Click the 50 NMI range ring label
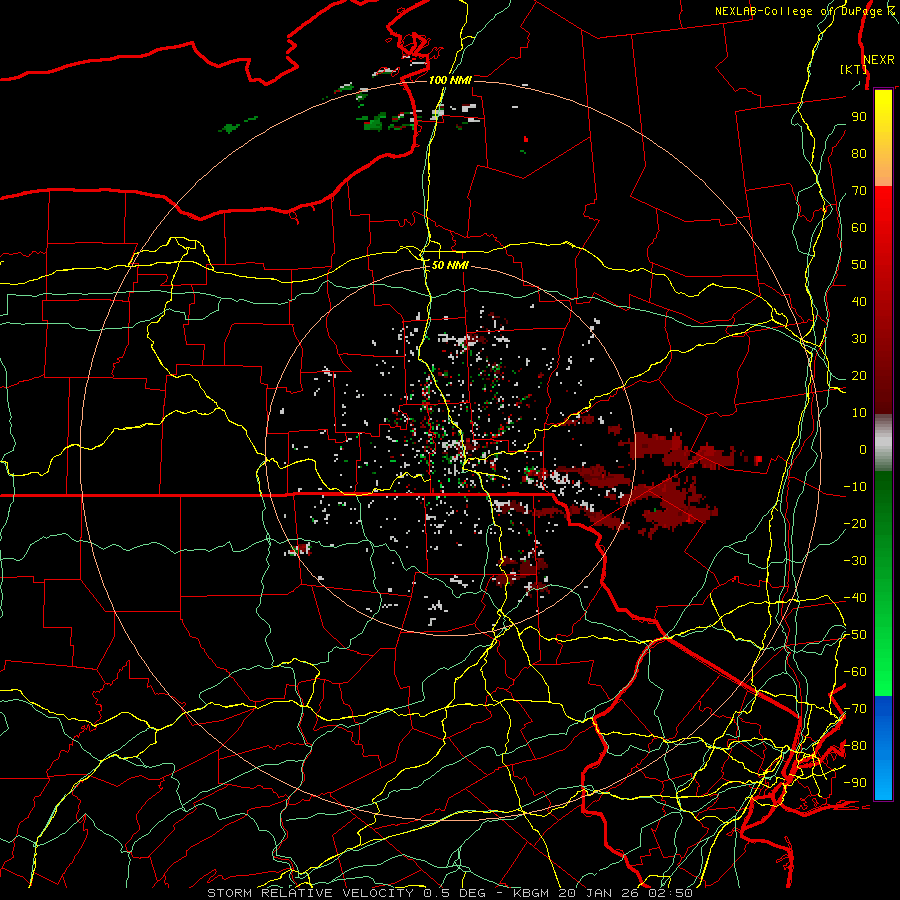Viewport: 900px width, 900px height. tap(450, 265)
